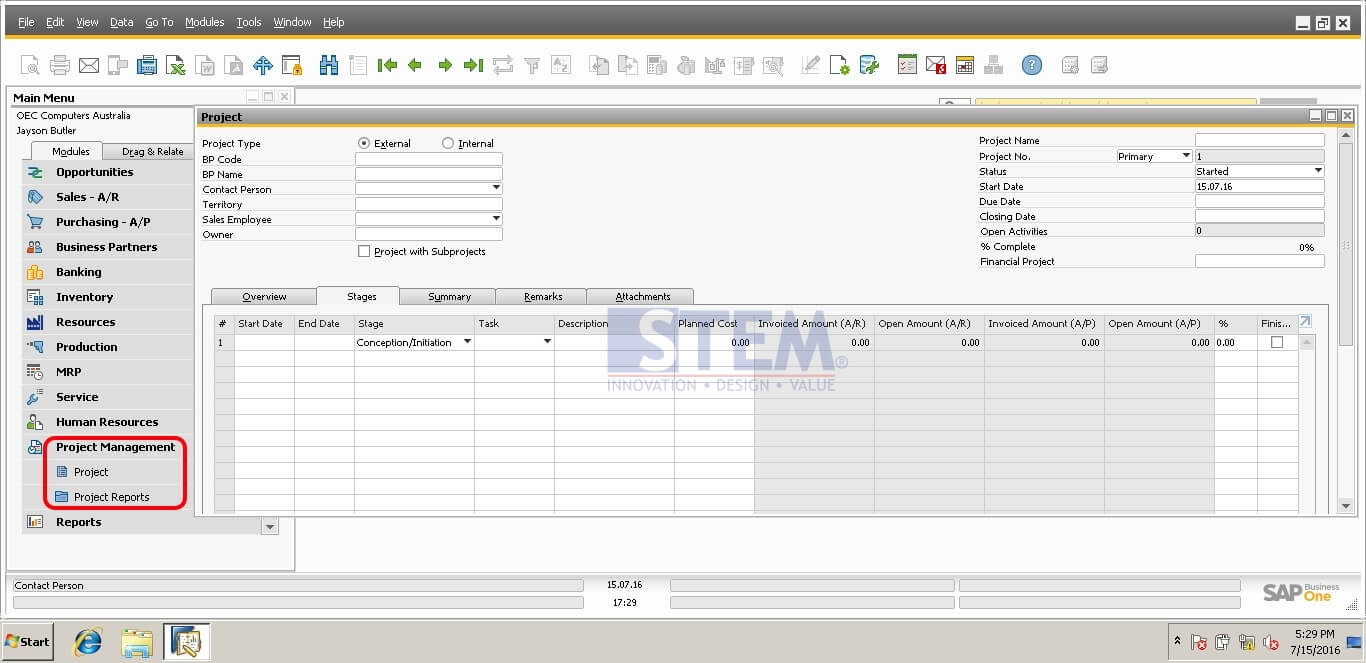
Task: Open the Tools menu
Action: 249,22
